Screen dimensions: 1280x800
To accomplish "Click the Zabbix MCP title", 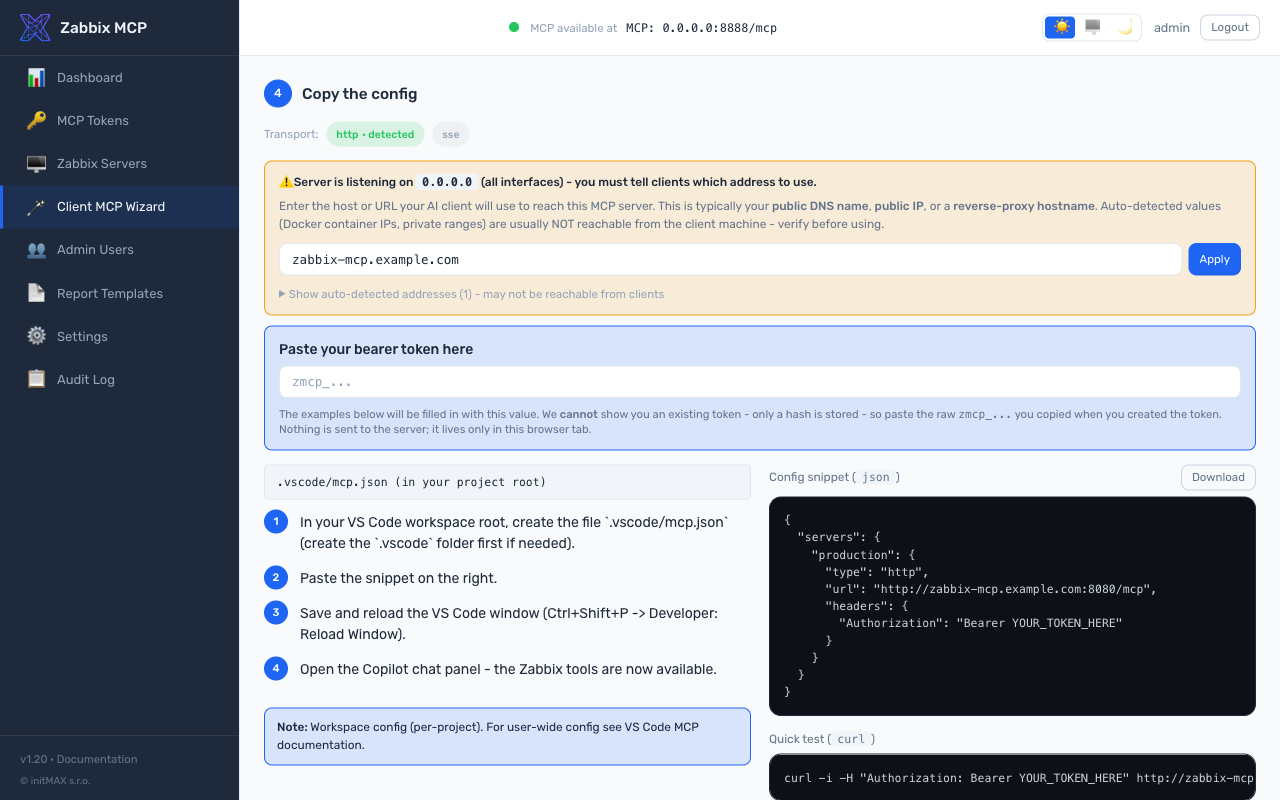I will [103, 27].
